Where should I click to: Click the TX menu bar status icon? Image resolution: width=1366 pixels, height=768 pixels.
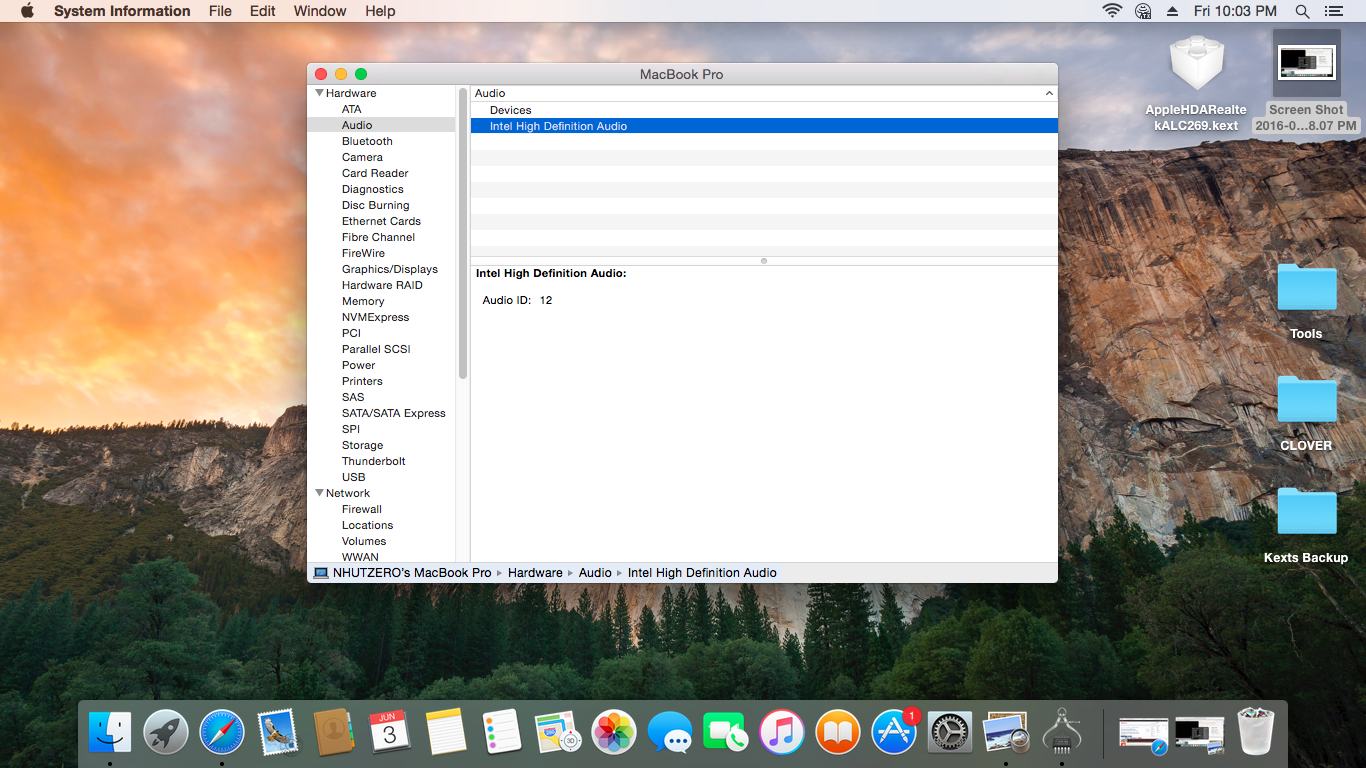1143,11
